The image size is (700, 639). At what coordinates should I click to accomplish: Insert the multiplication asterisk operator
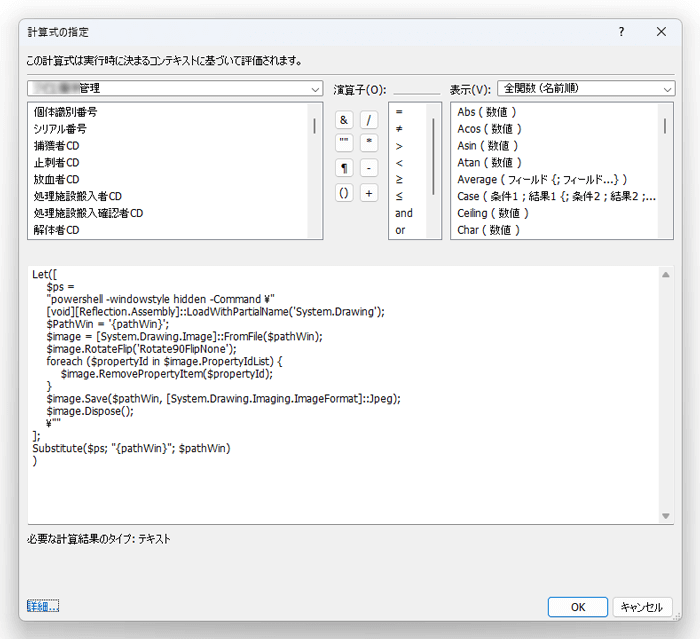[369, 143]
